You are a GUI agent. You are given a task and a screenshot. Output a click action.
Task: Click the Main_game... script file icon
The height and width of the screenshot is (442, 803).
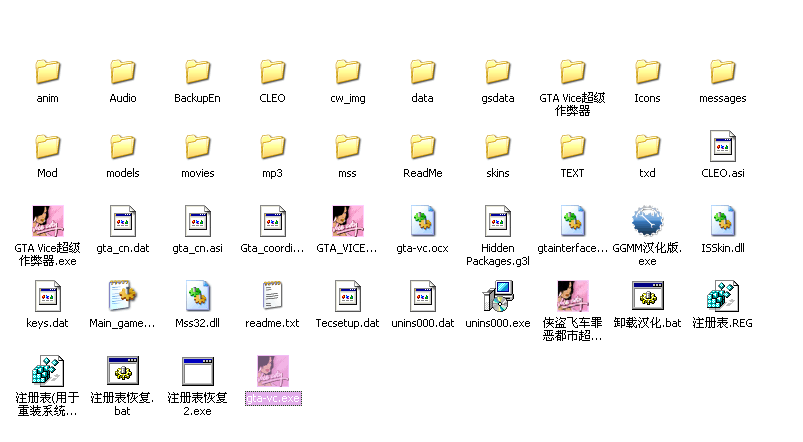[123, 296]
